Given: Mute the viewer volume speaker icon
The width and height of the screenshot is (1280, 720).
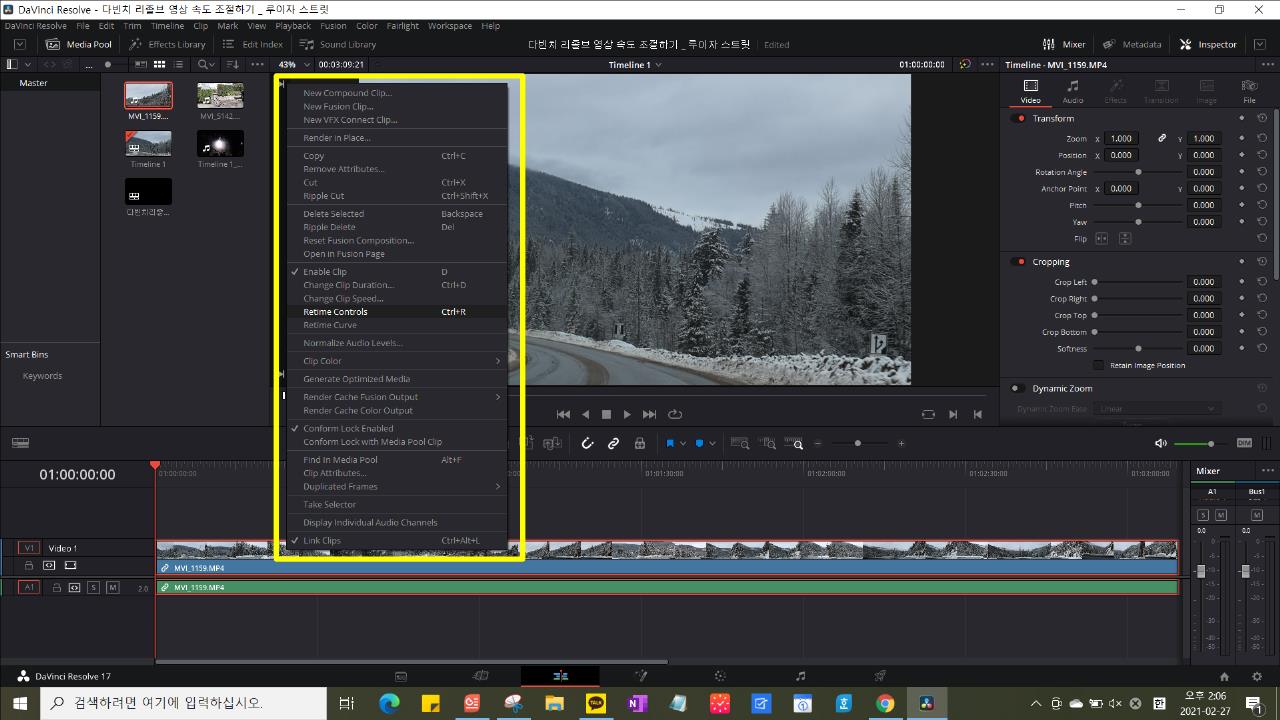Looking at the screenshot, I should pos(1160,443).
